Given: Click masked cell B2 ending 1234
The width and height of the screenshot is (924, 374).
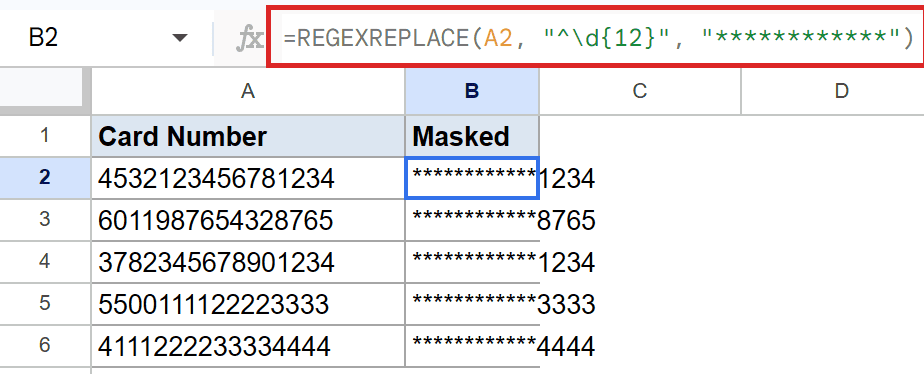Looking at the screenshot, I should point(472,178).
